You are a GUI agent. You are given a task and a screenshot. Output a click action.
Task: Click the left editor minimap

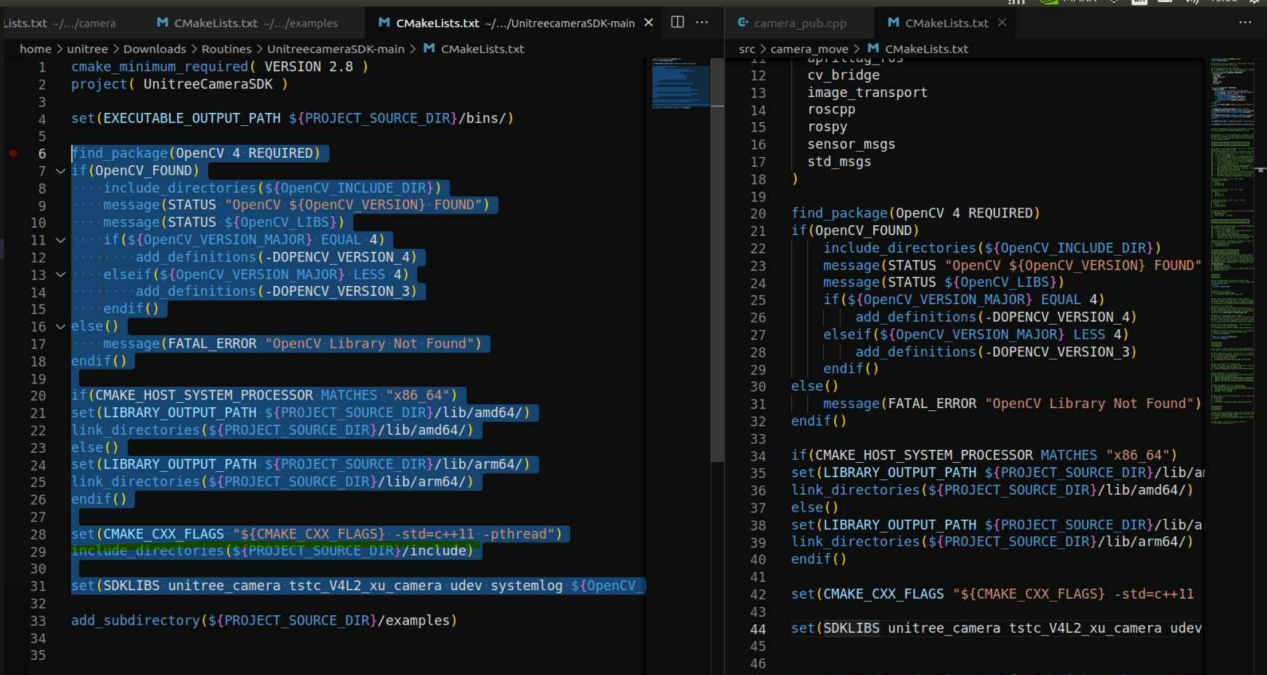coord(680,82)
